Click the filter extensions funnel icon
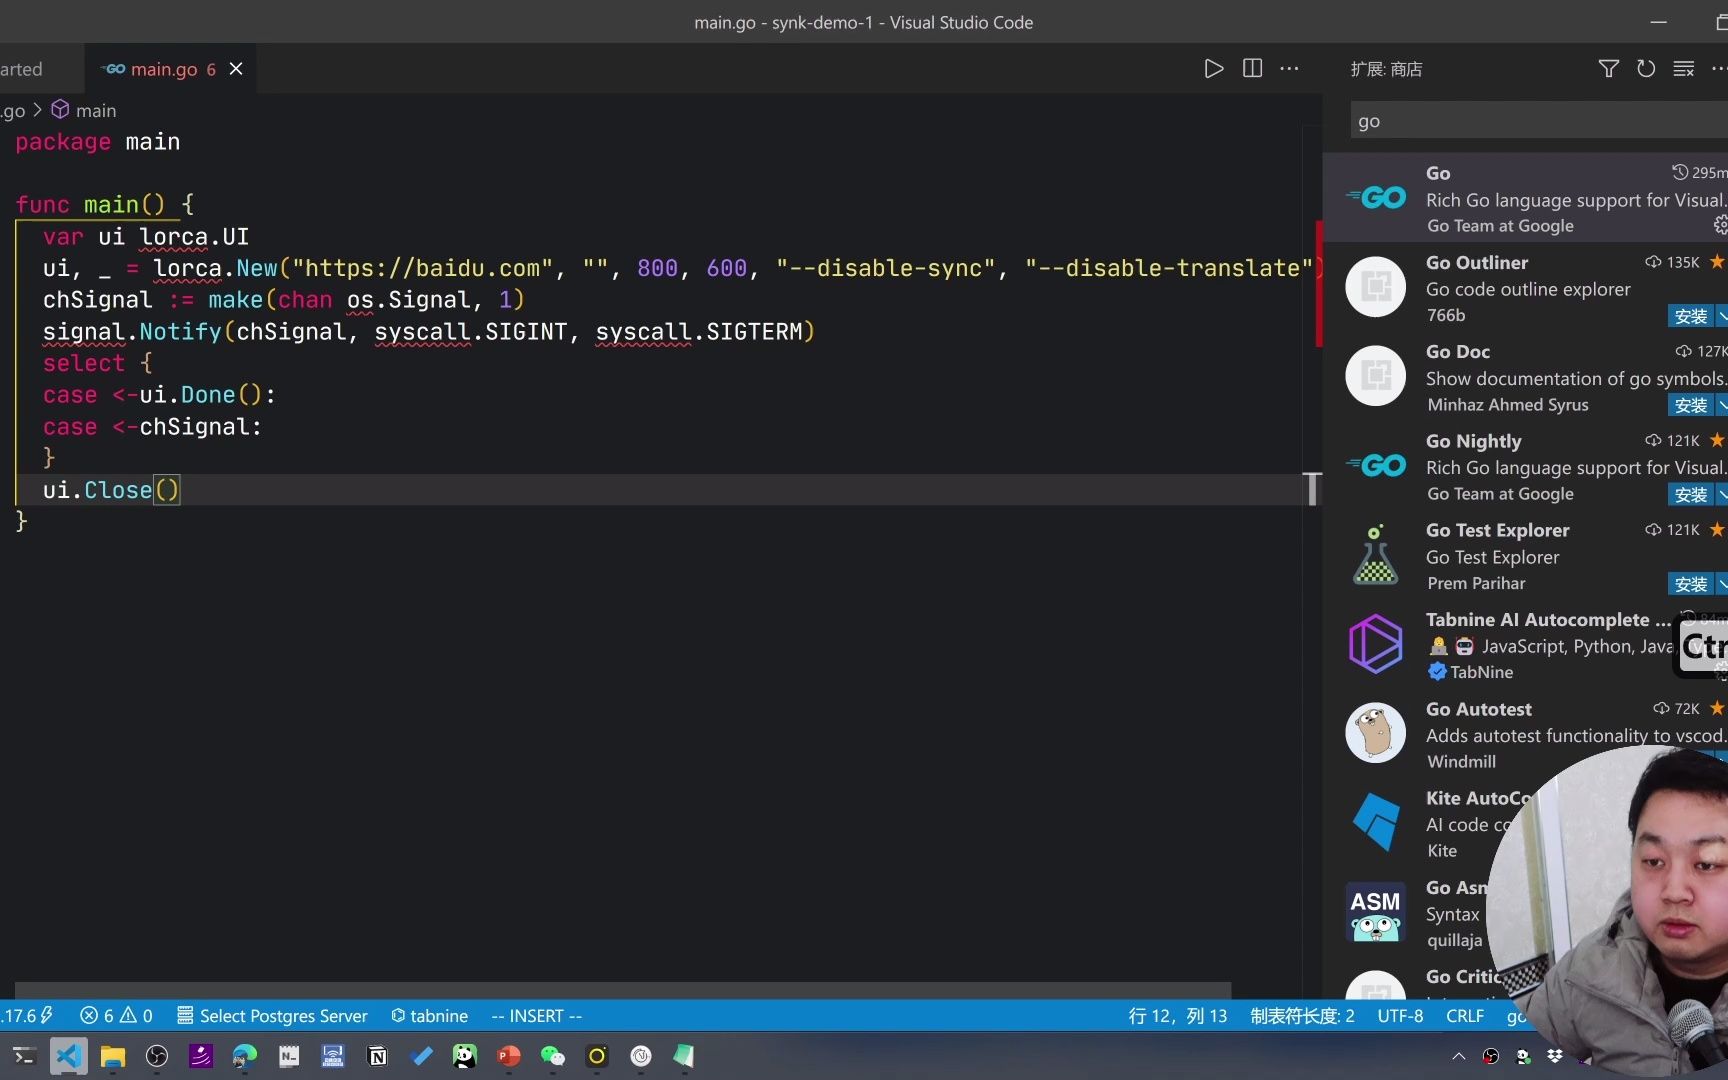The height and width of the screenshot is (1080, 1728). [1608, 68]
